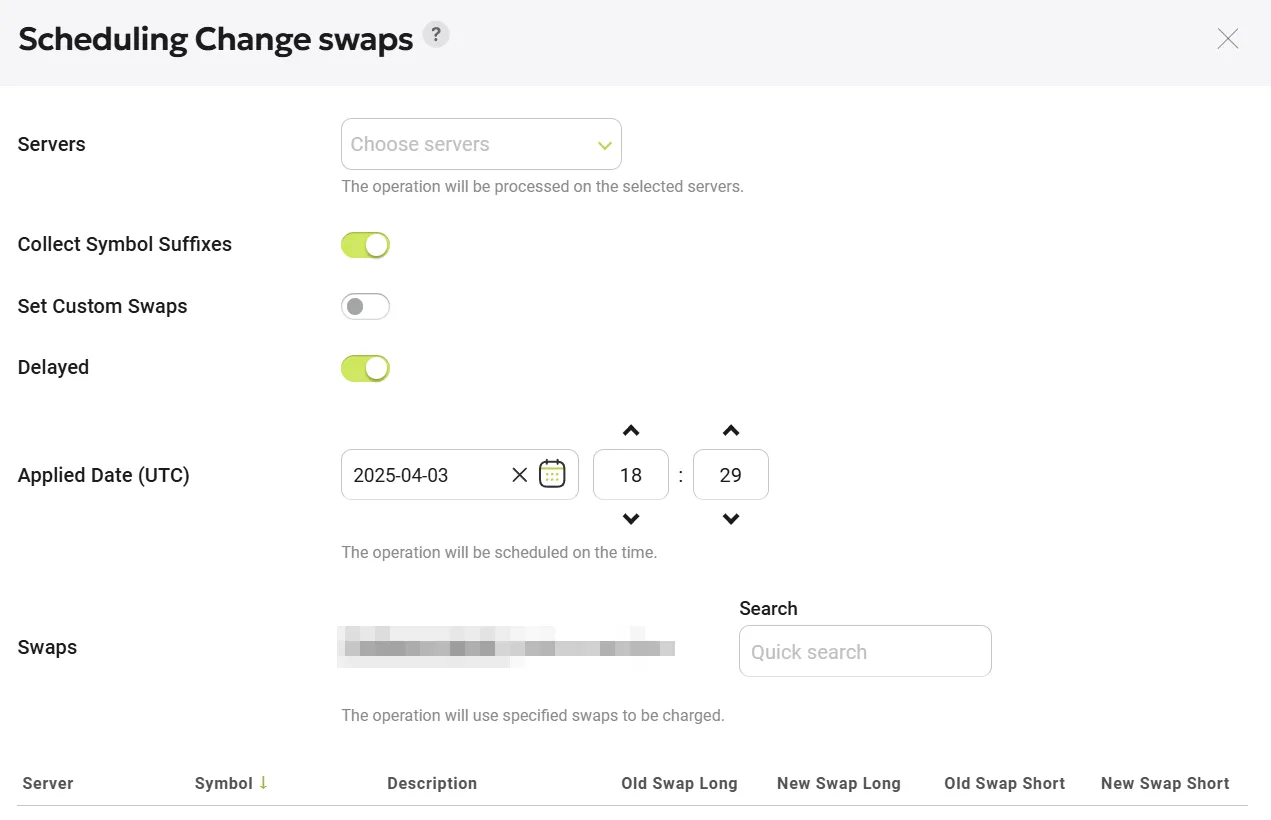Enable the Set Custom Swaps toggle

click(x=365, y=306)
